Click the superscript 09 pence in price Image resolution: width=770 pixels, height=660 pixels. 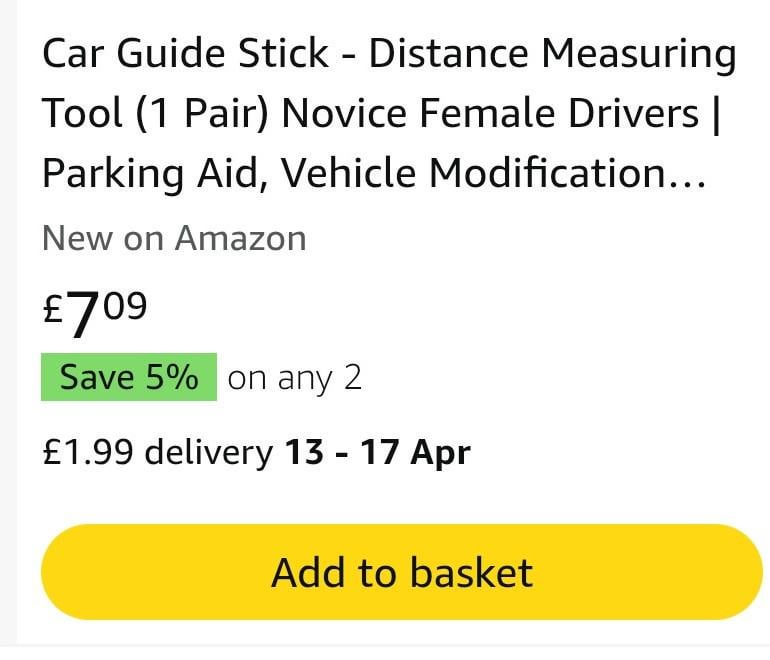click(125, 305)
